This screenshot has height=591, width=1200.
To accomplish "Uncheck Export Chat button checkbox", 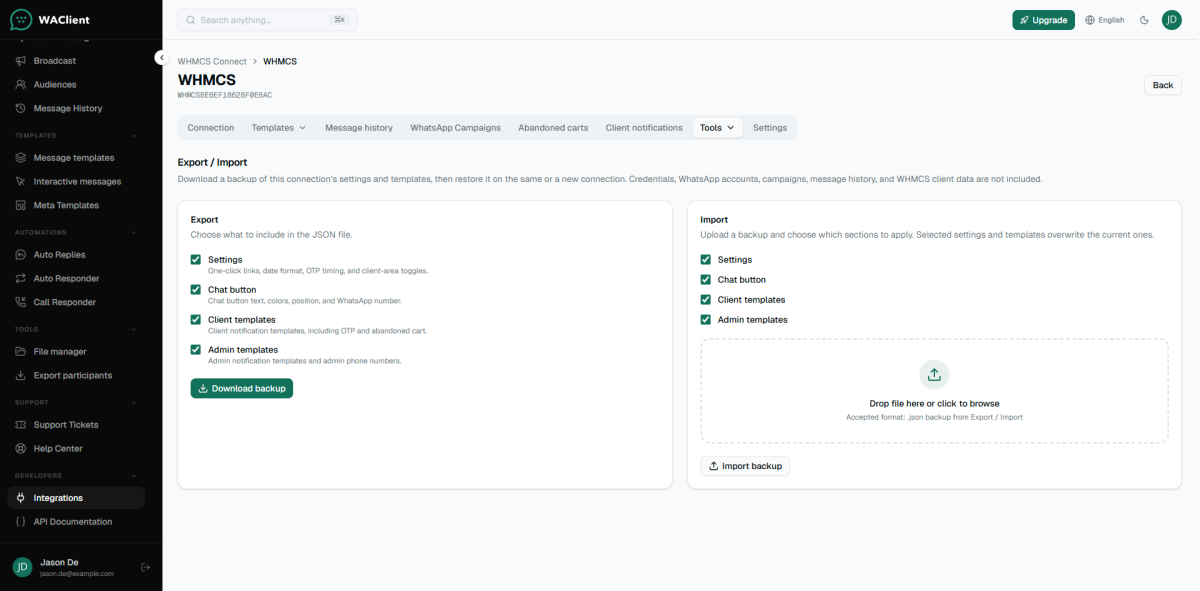I will [x=196, y=290].
